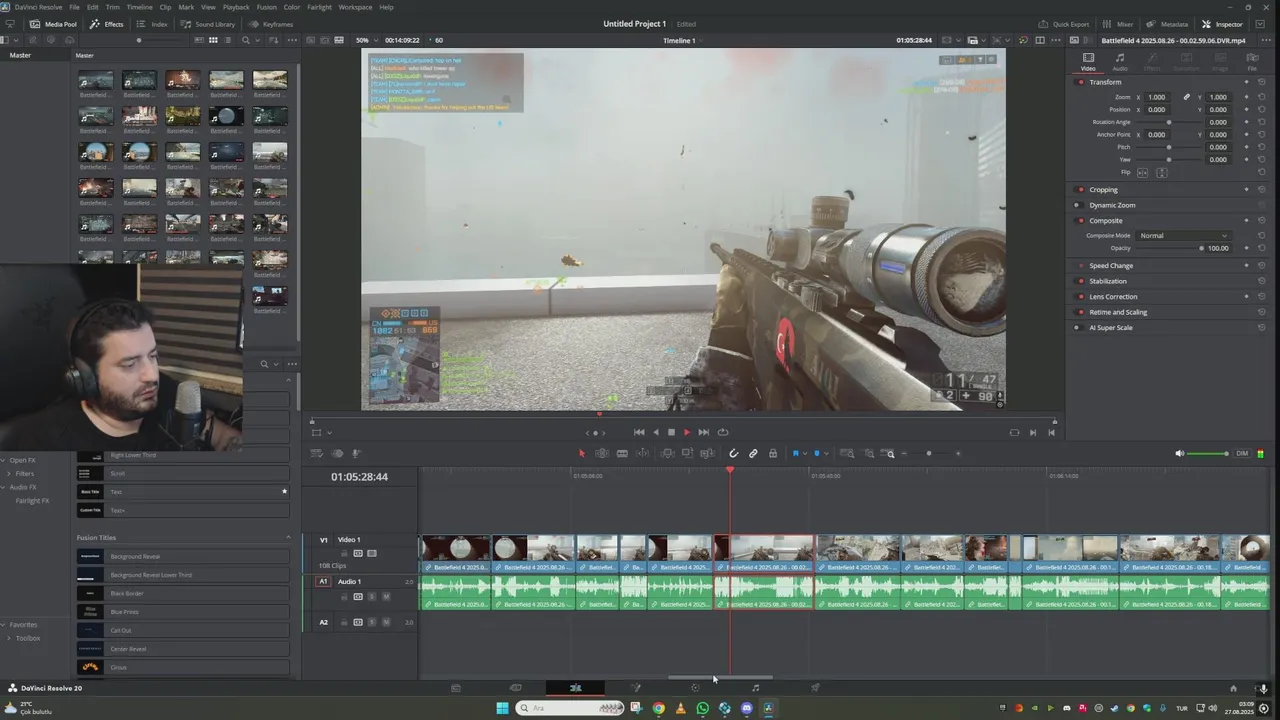The width and height of the screenshot is (1280, 720).
Task: Select the timeline Selection Mode arrow tool
Action: [x=582, y=454]
